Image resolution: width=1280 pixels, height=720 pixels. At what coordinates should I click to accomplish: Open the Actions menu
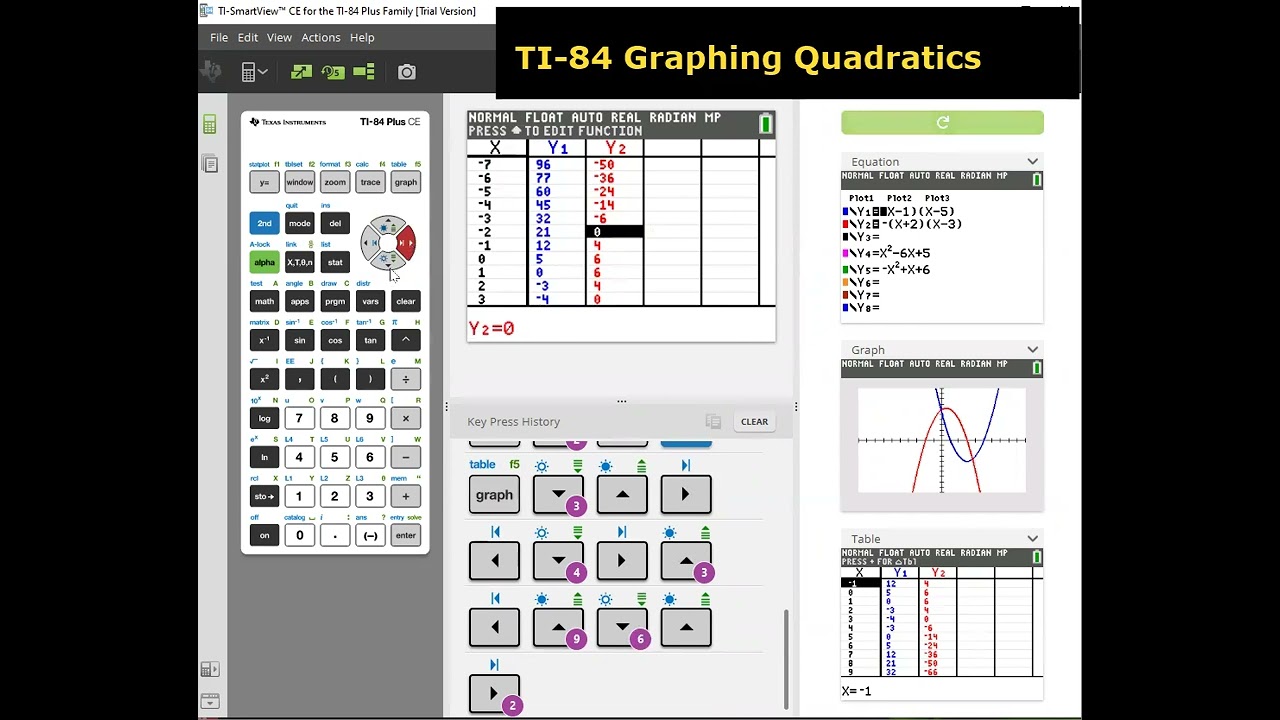(321, 37)
